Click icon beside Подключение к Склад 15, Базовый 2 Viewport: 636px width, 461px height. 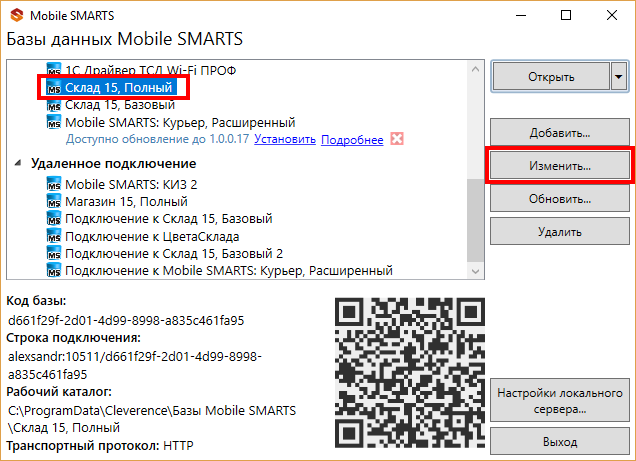pyautogui.click(x=54, y=253)
